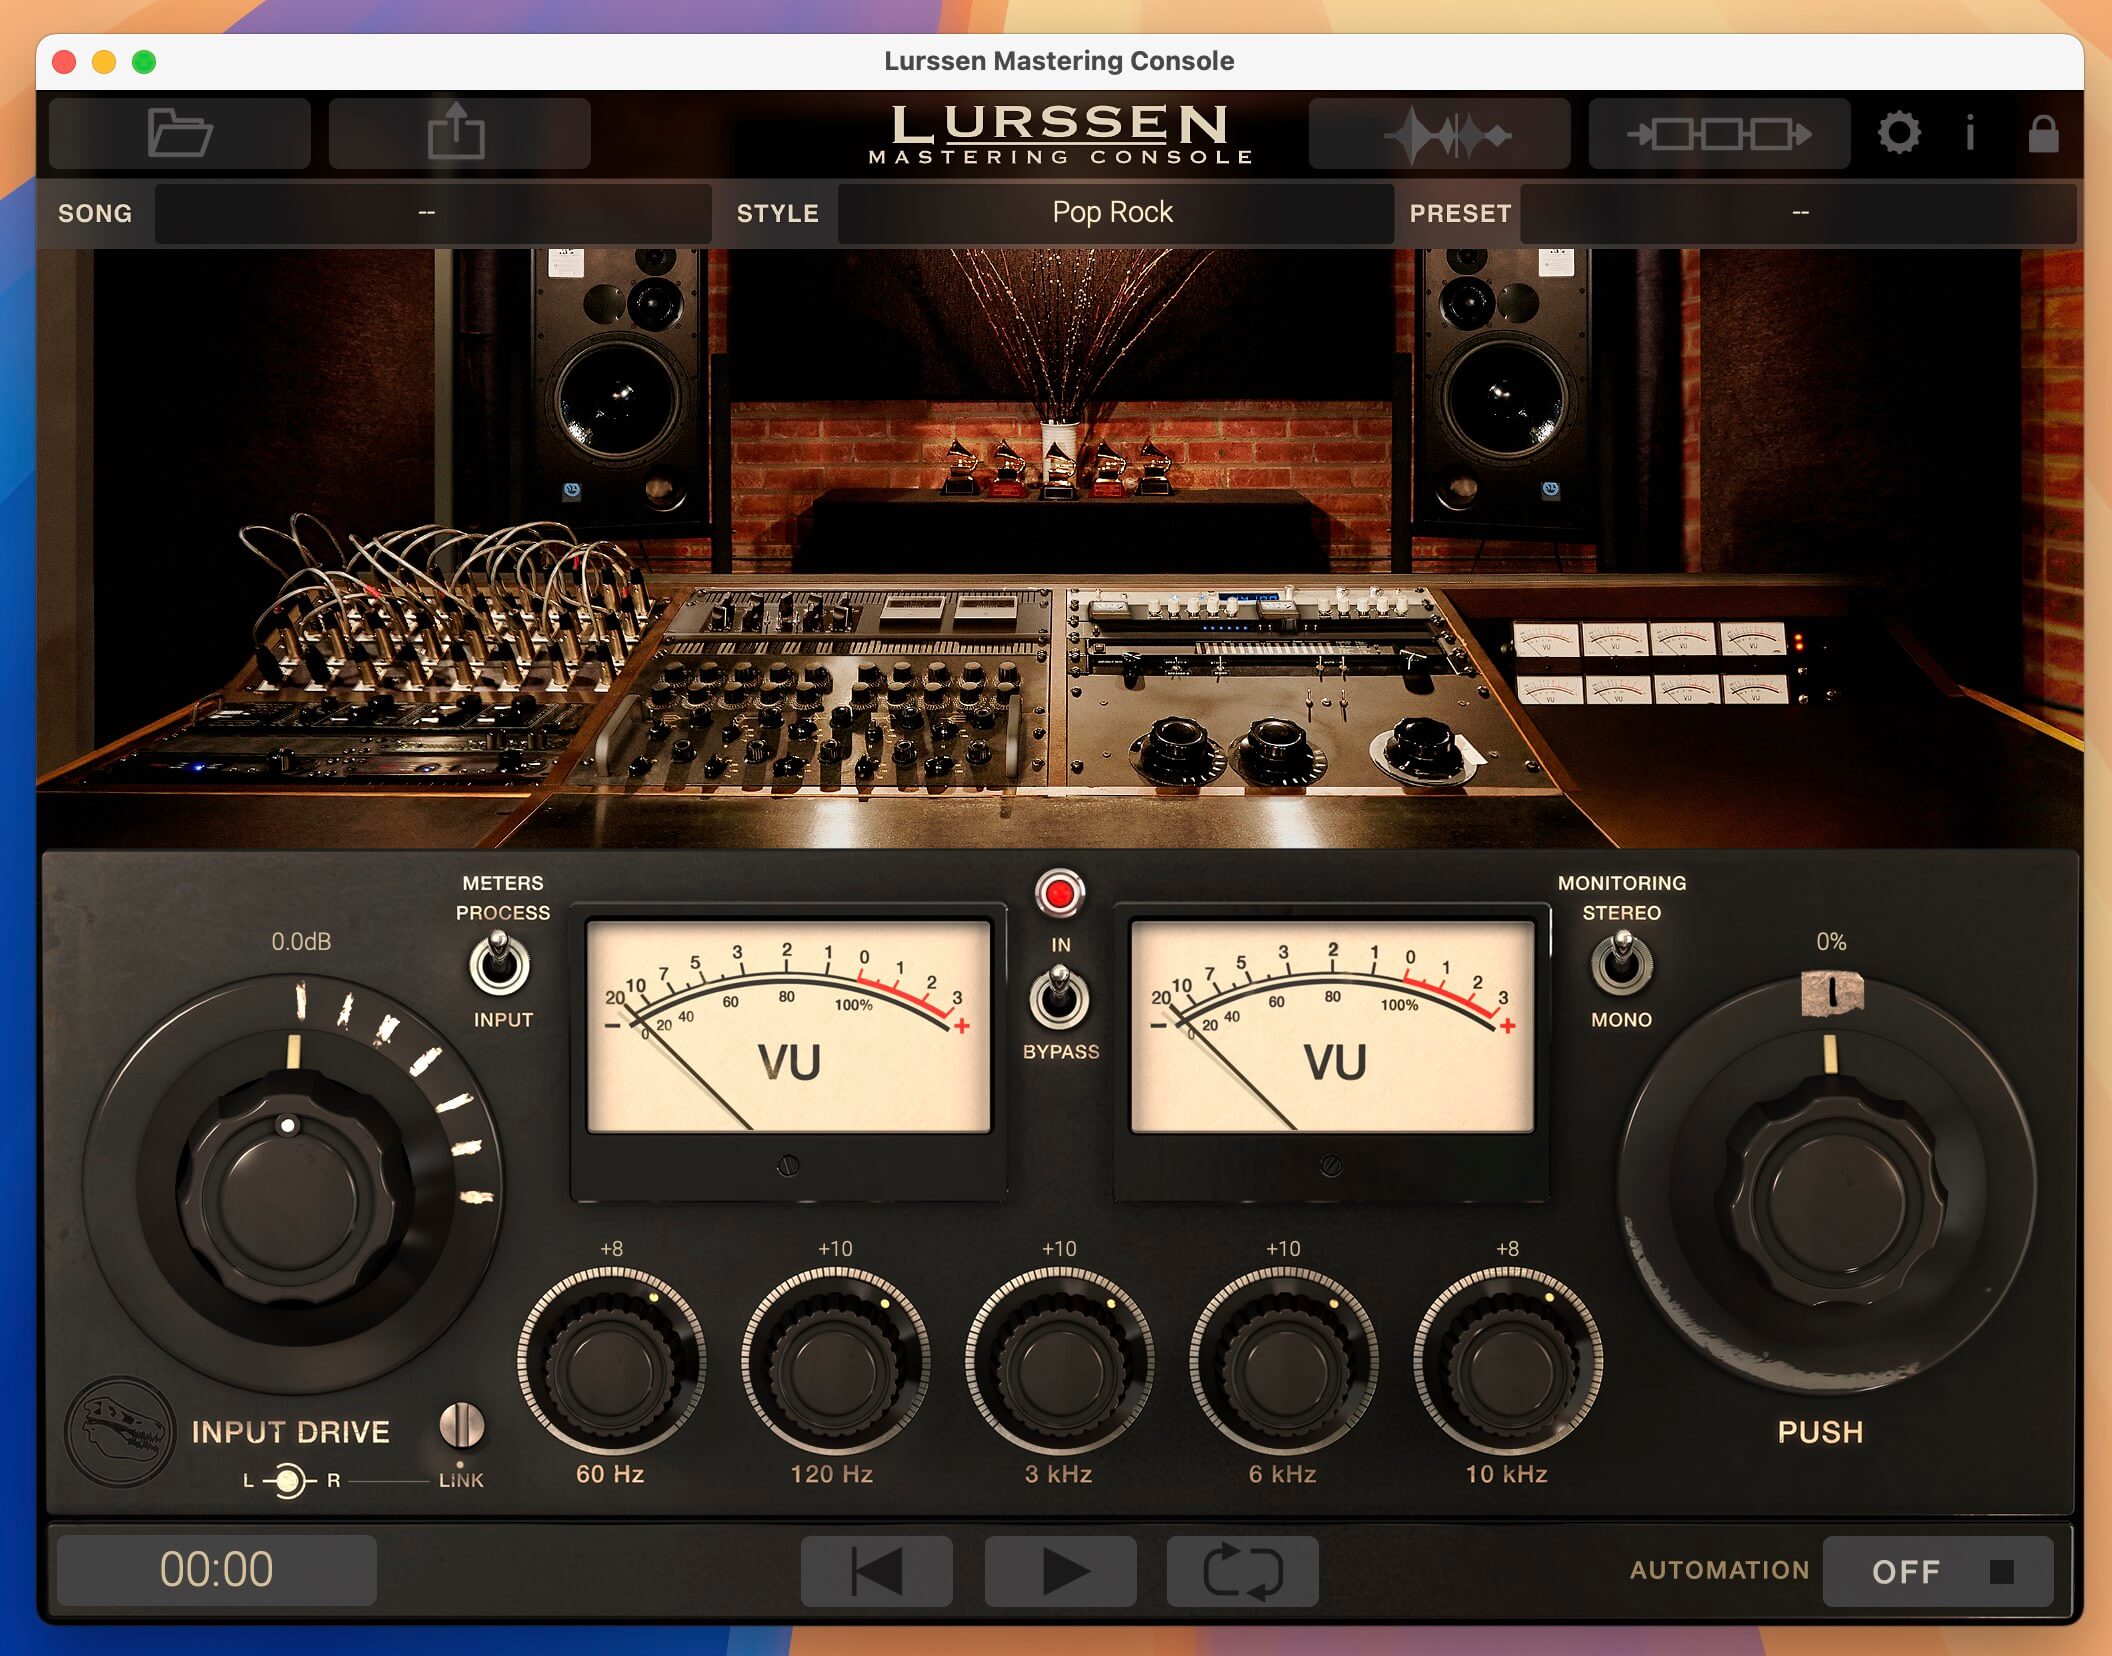
Task: Click the right meter calibration screw
Action: (x=1331, y=1165)
